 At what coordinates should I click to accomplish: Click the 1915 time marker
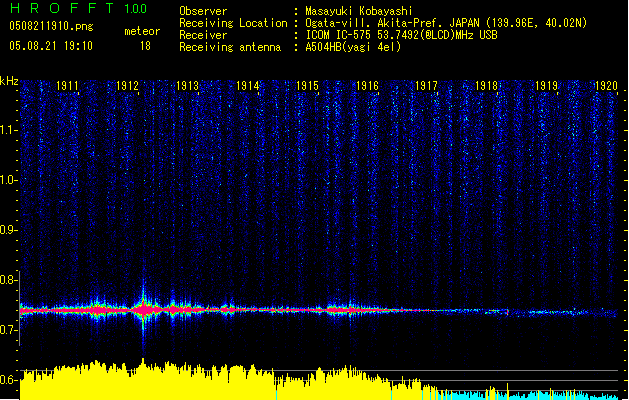307,86
